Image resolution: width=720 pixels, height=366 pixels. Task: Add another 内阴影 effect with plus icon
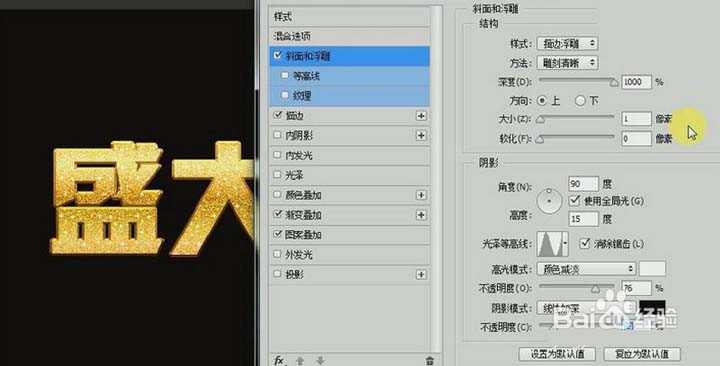click(421, 135)
